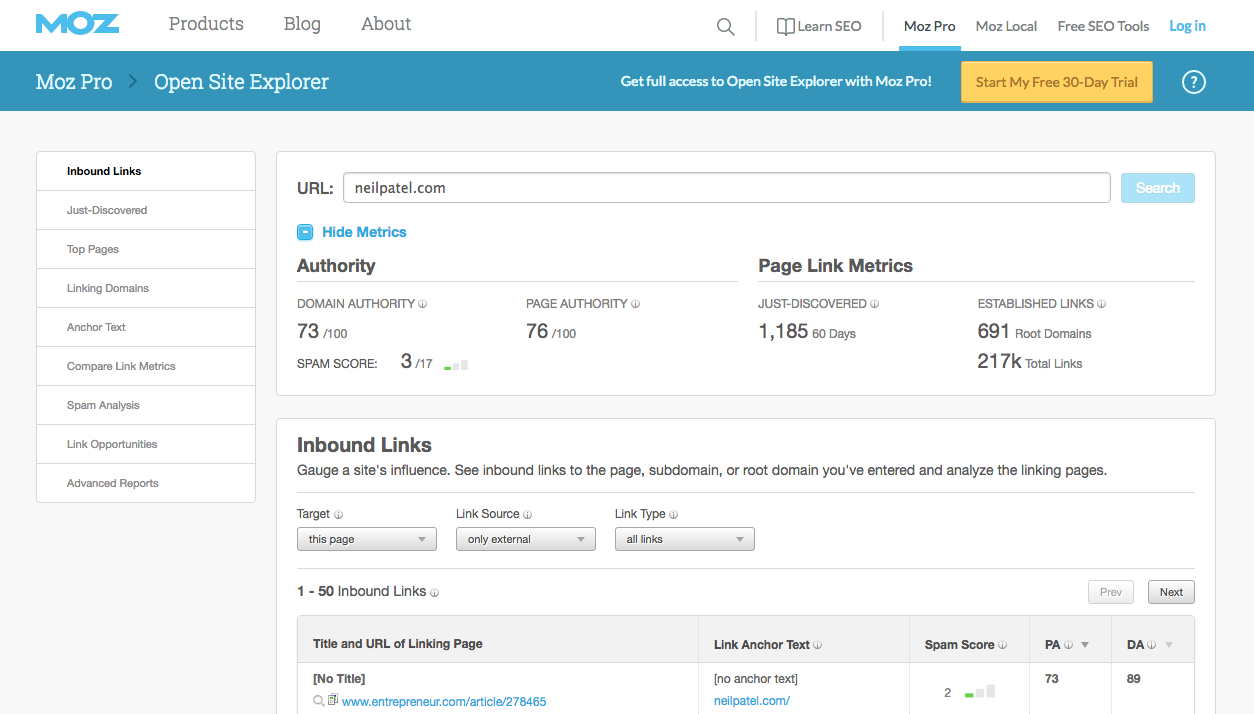Image resolution: width=1254 pixels, height=714 pixels.
Task: Open the search magnifier icon in header
Action: point(726,27)
